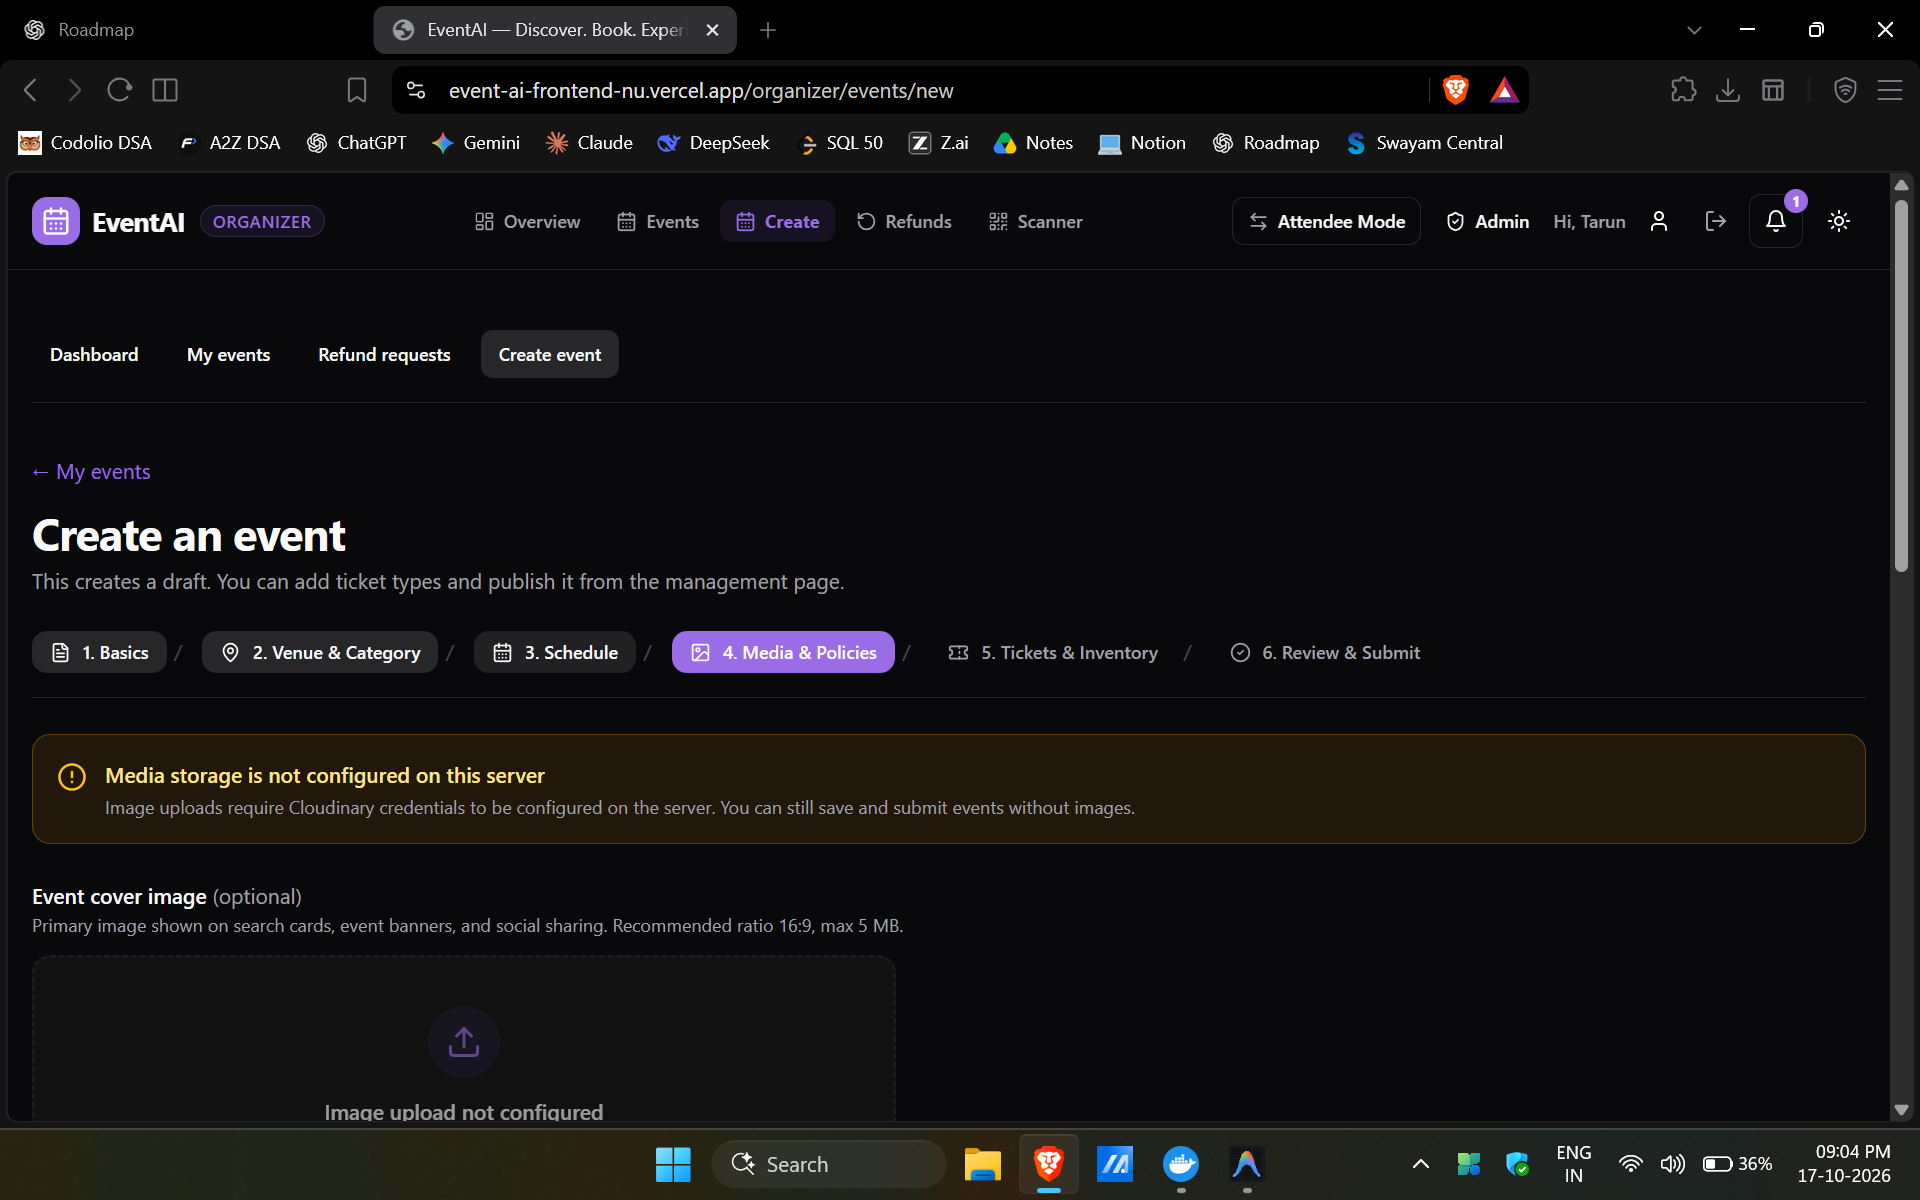The image size is (1920, 1200).
Task: Click the Brave Rewards triangle icon
Action: [1504, 90]
